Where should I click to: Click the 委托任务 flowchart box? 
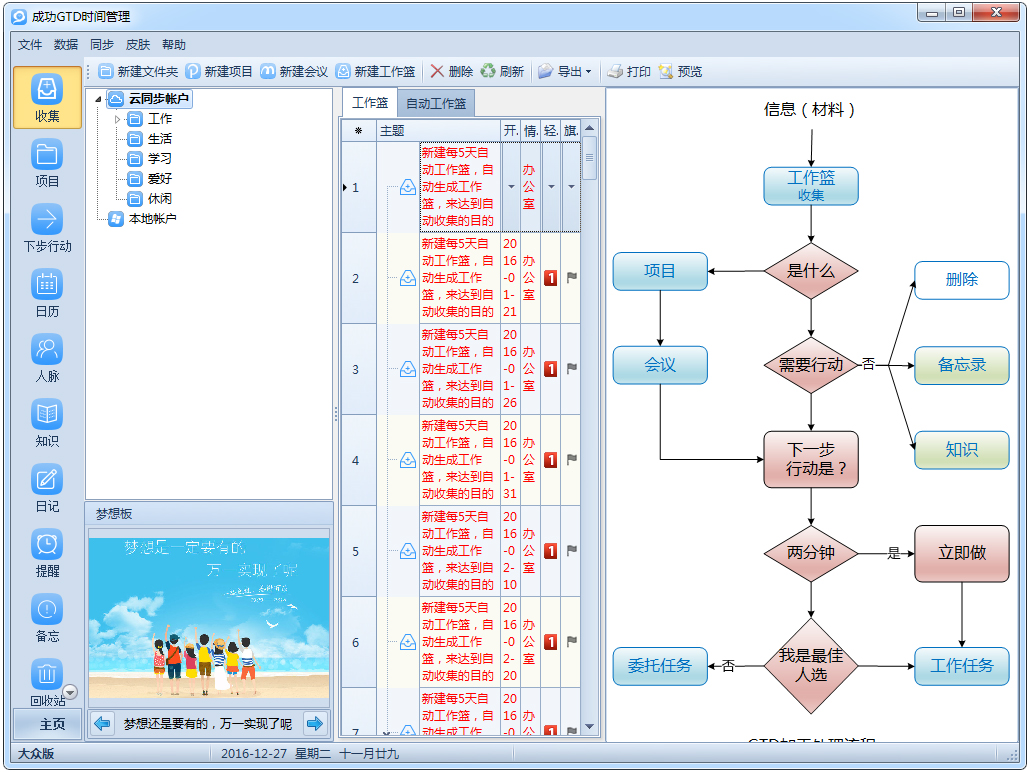660,666
